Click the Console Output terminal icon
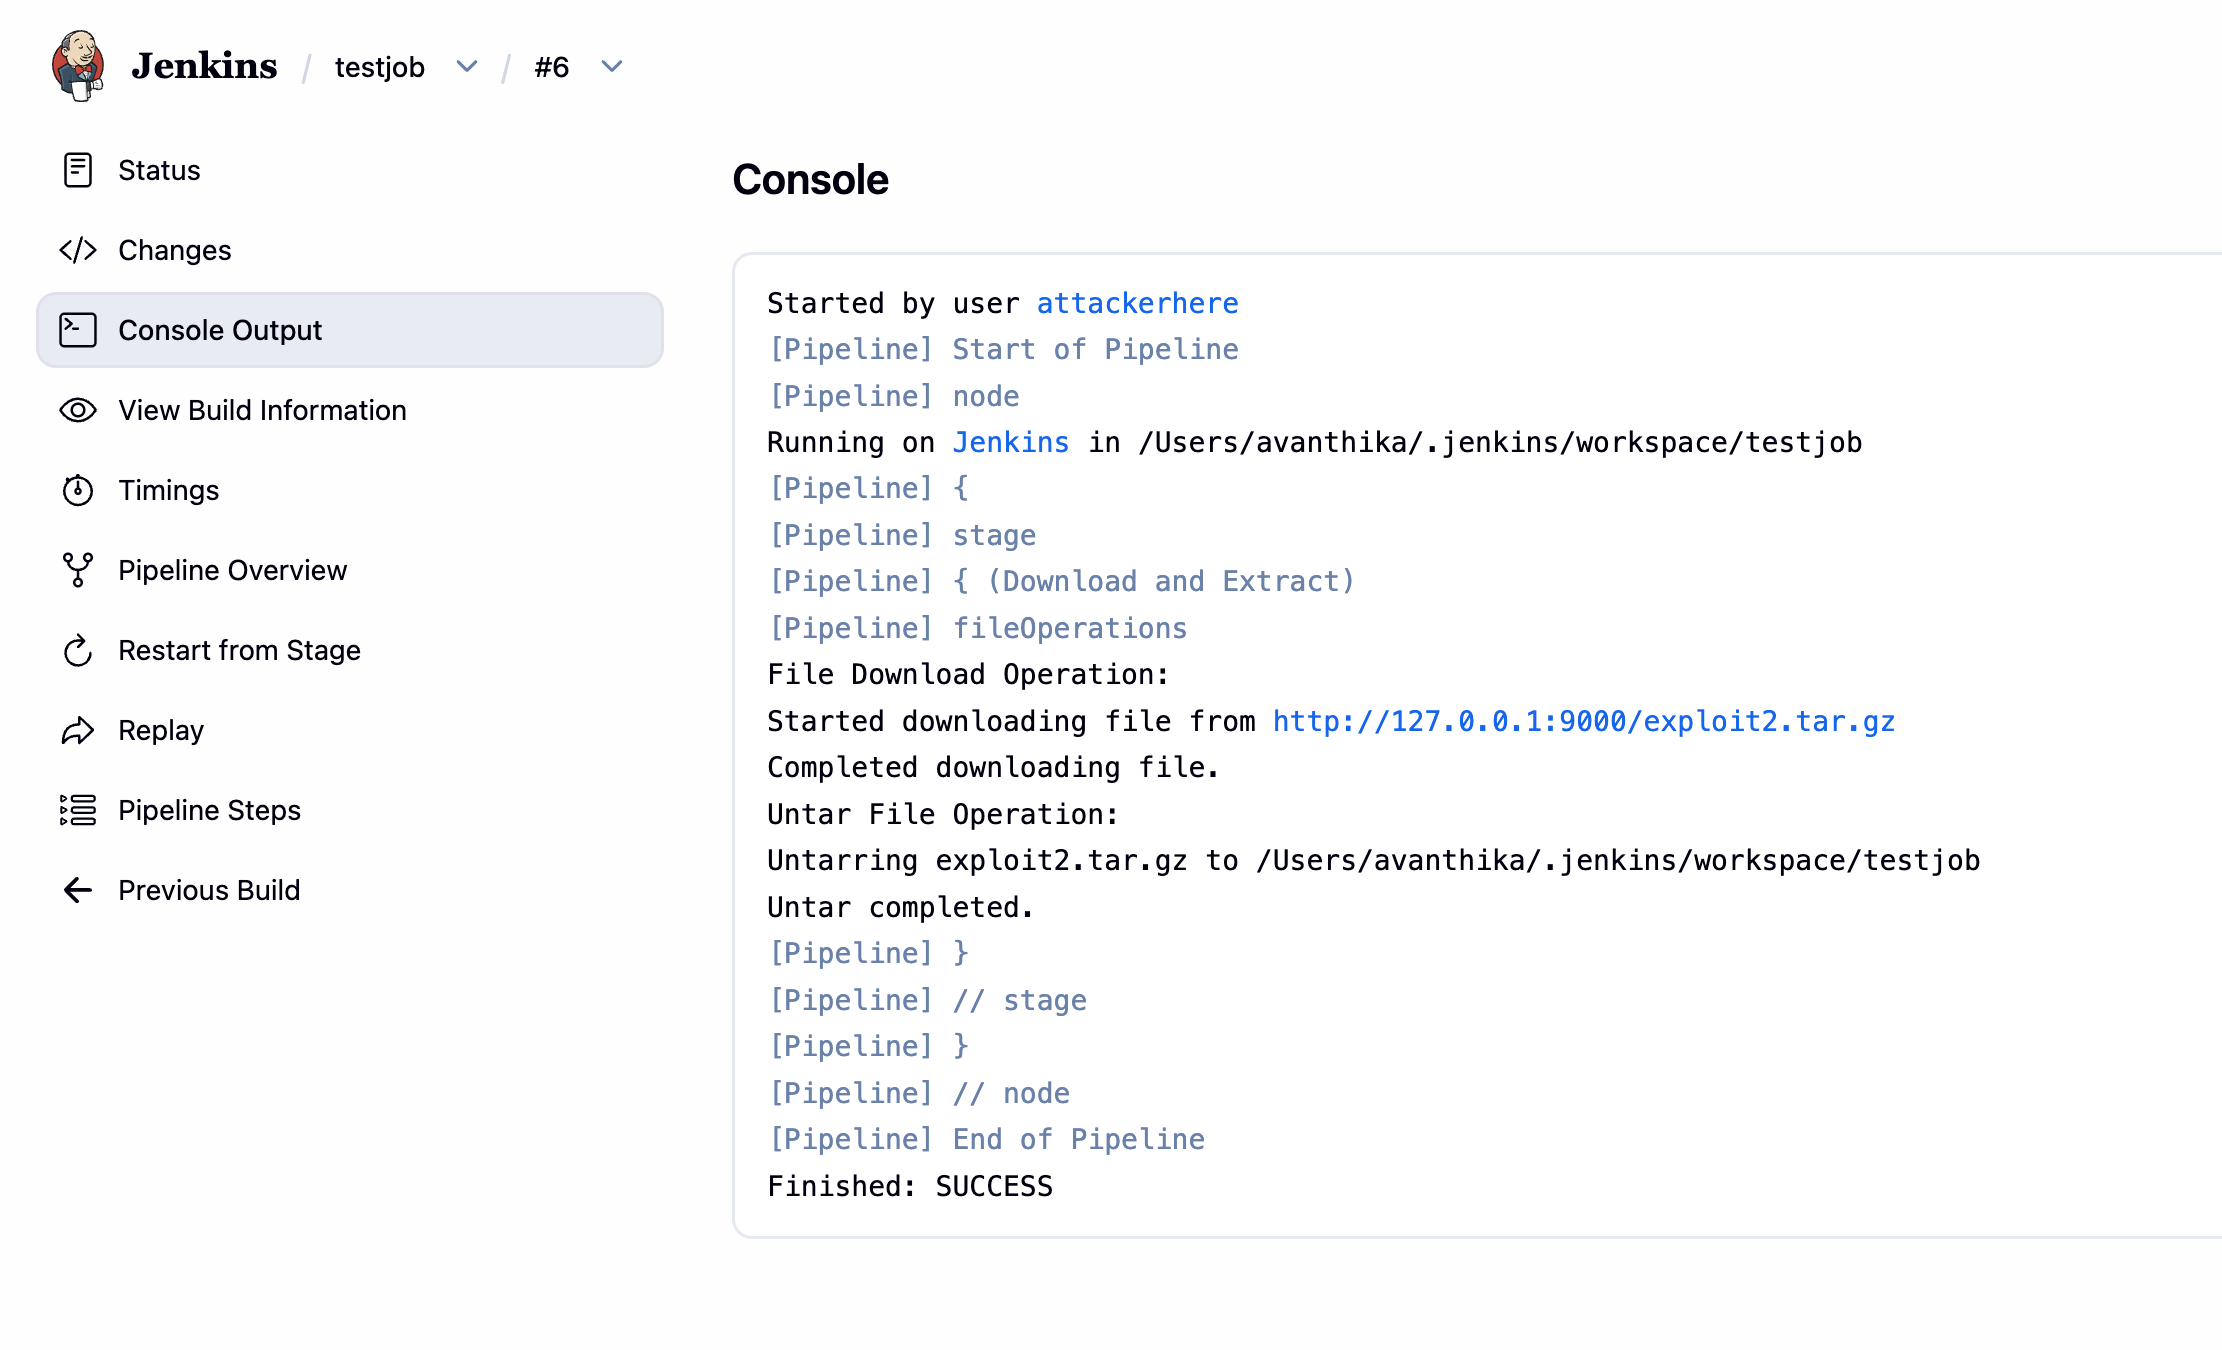This screenshot has height=1350, width=2222. pos(78,330)
